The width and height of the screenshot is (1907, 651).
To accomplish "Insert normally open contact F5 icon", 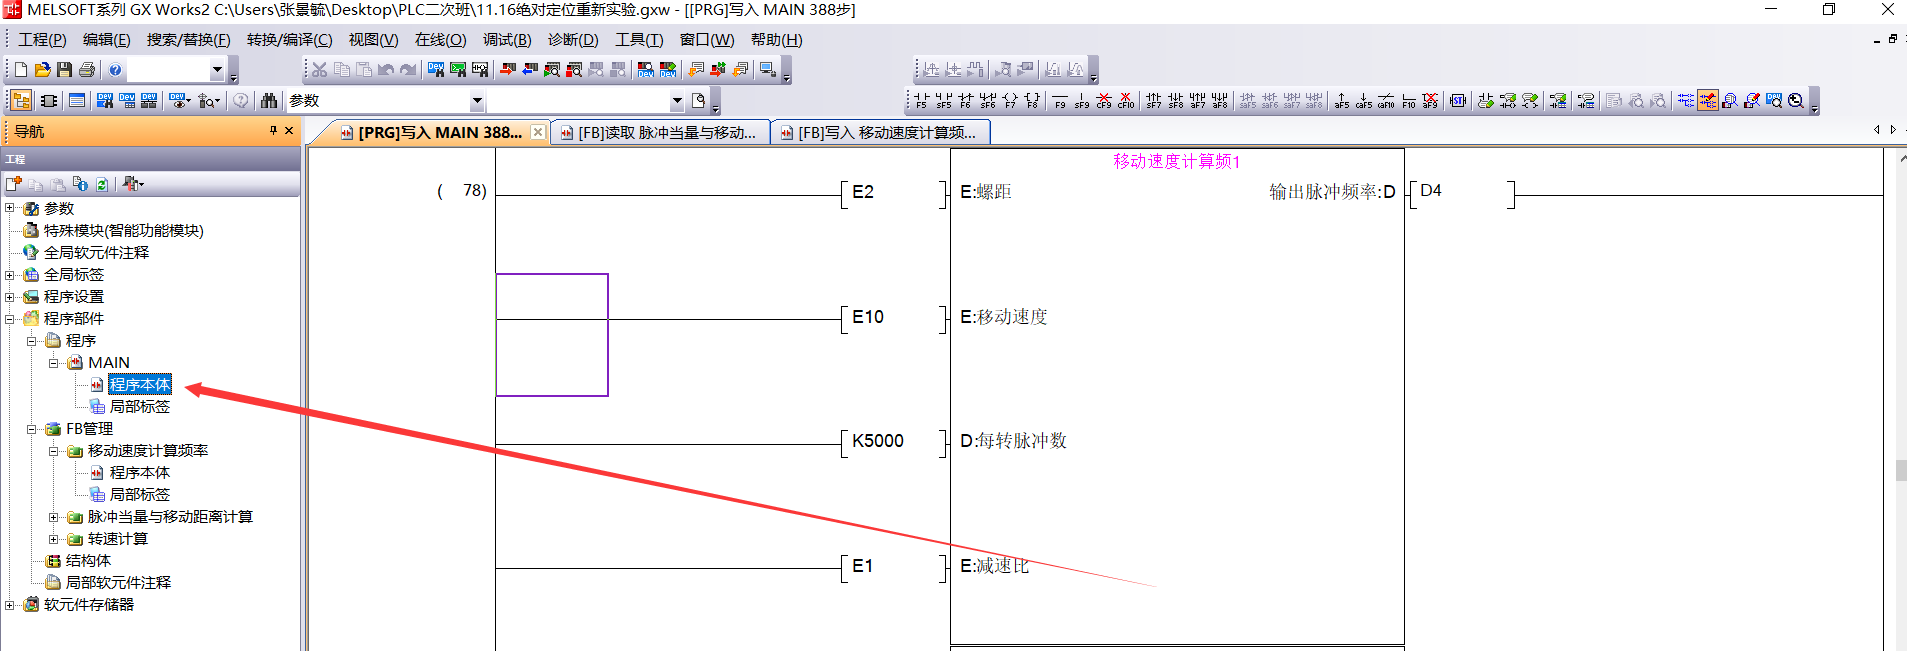I will click(x=921, y=101).
